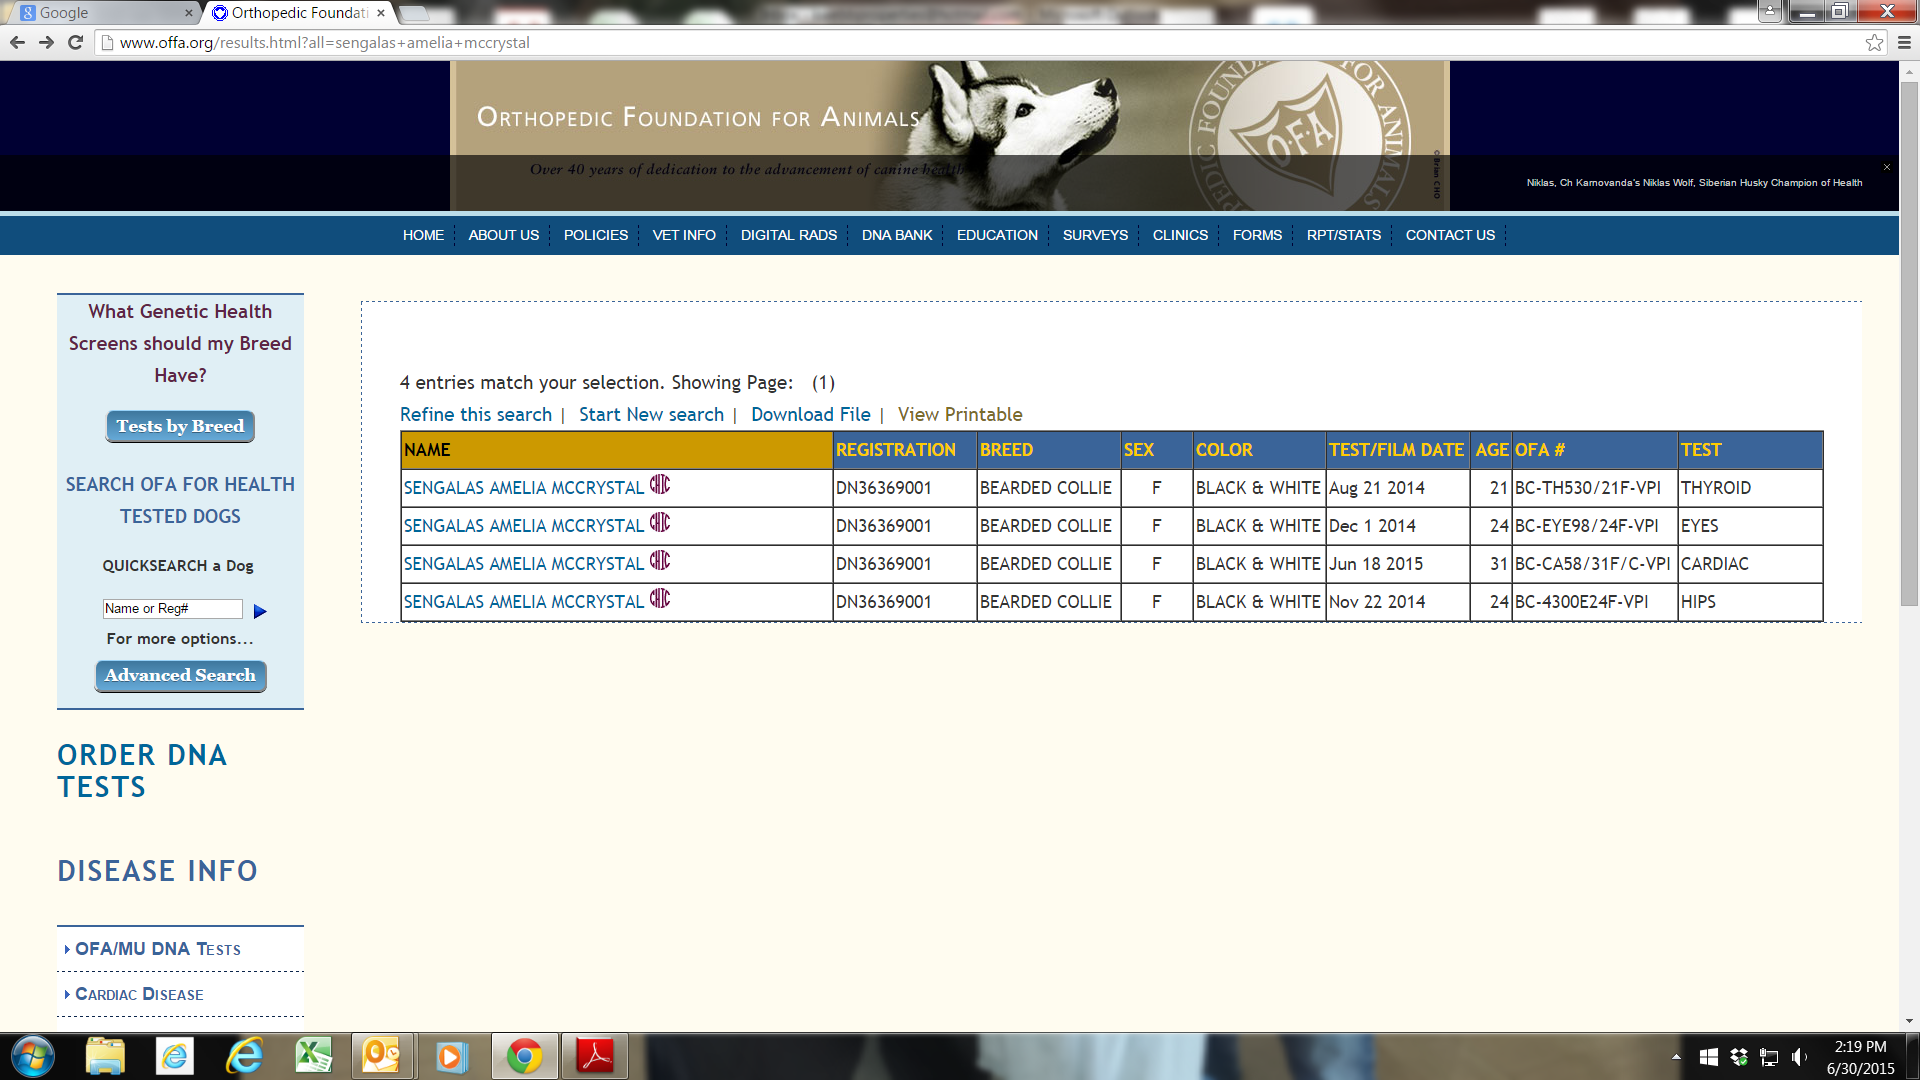
Task: Click the Dropbox tray icon
Action: point(1739,1057)
